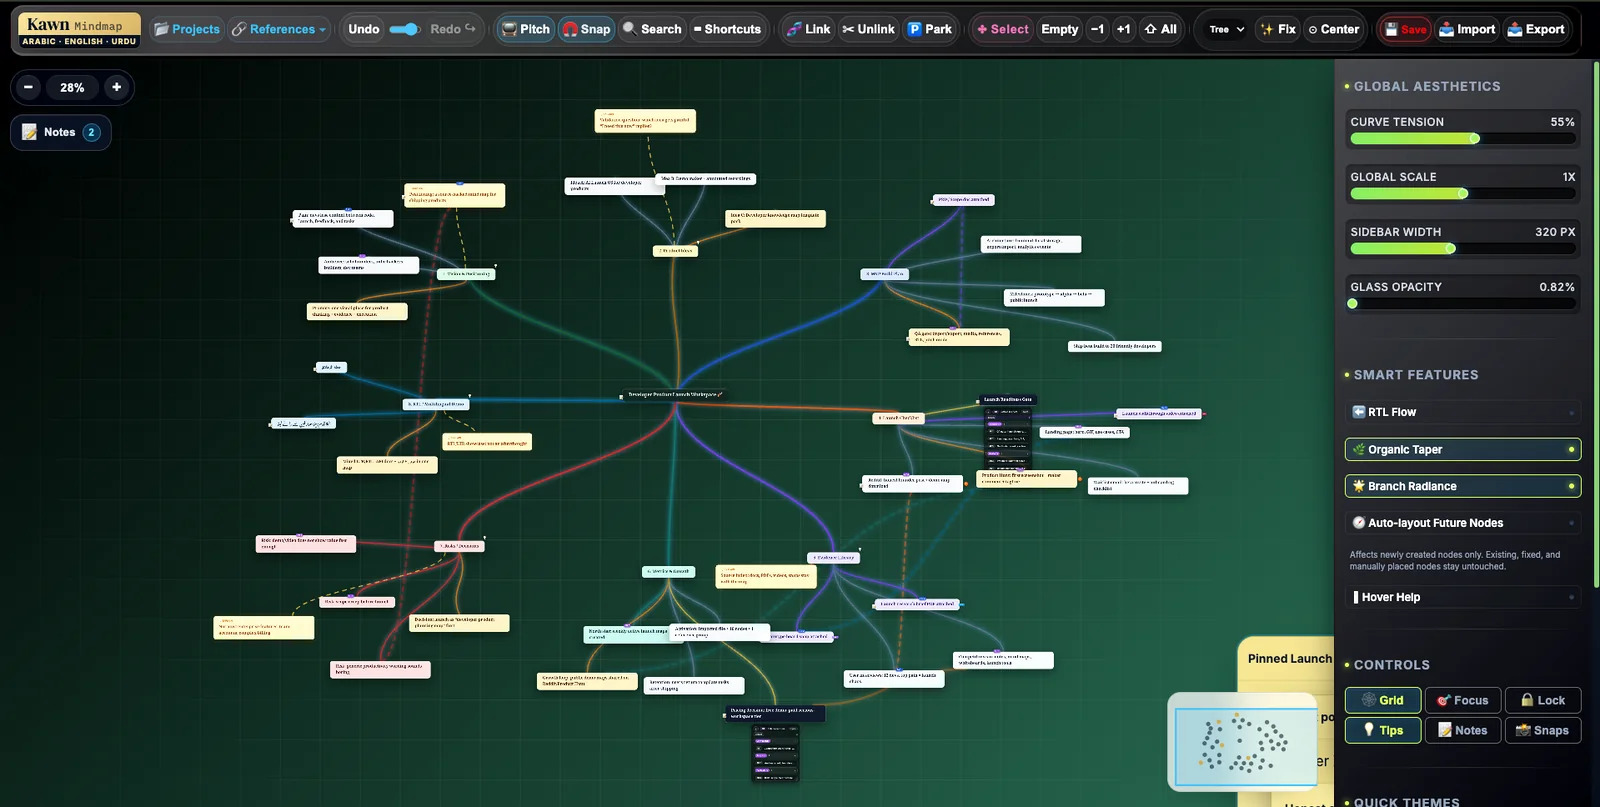The height and width of the screenshot is (807, 1600).
Task: Export the mindmap
Action: 1535,29
